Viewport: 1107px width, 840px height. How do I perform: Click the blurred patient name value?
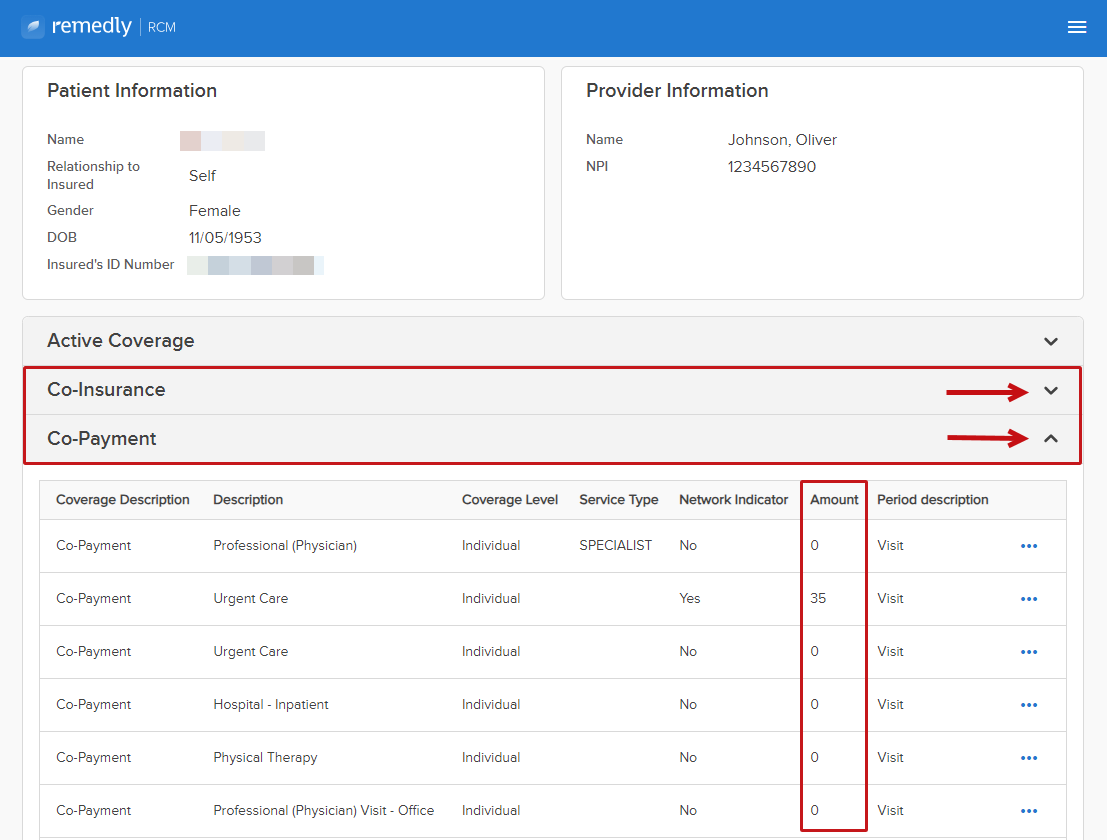[222, 140]
